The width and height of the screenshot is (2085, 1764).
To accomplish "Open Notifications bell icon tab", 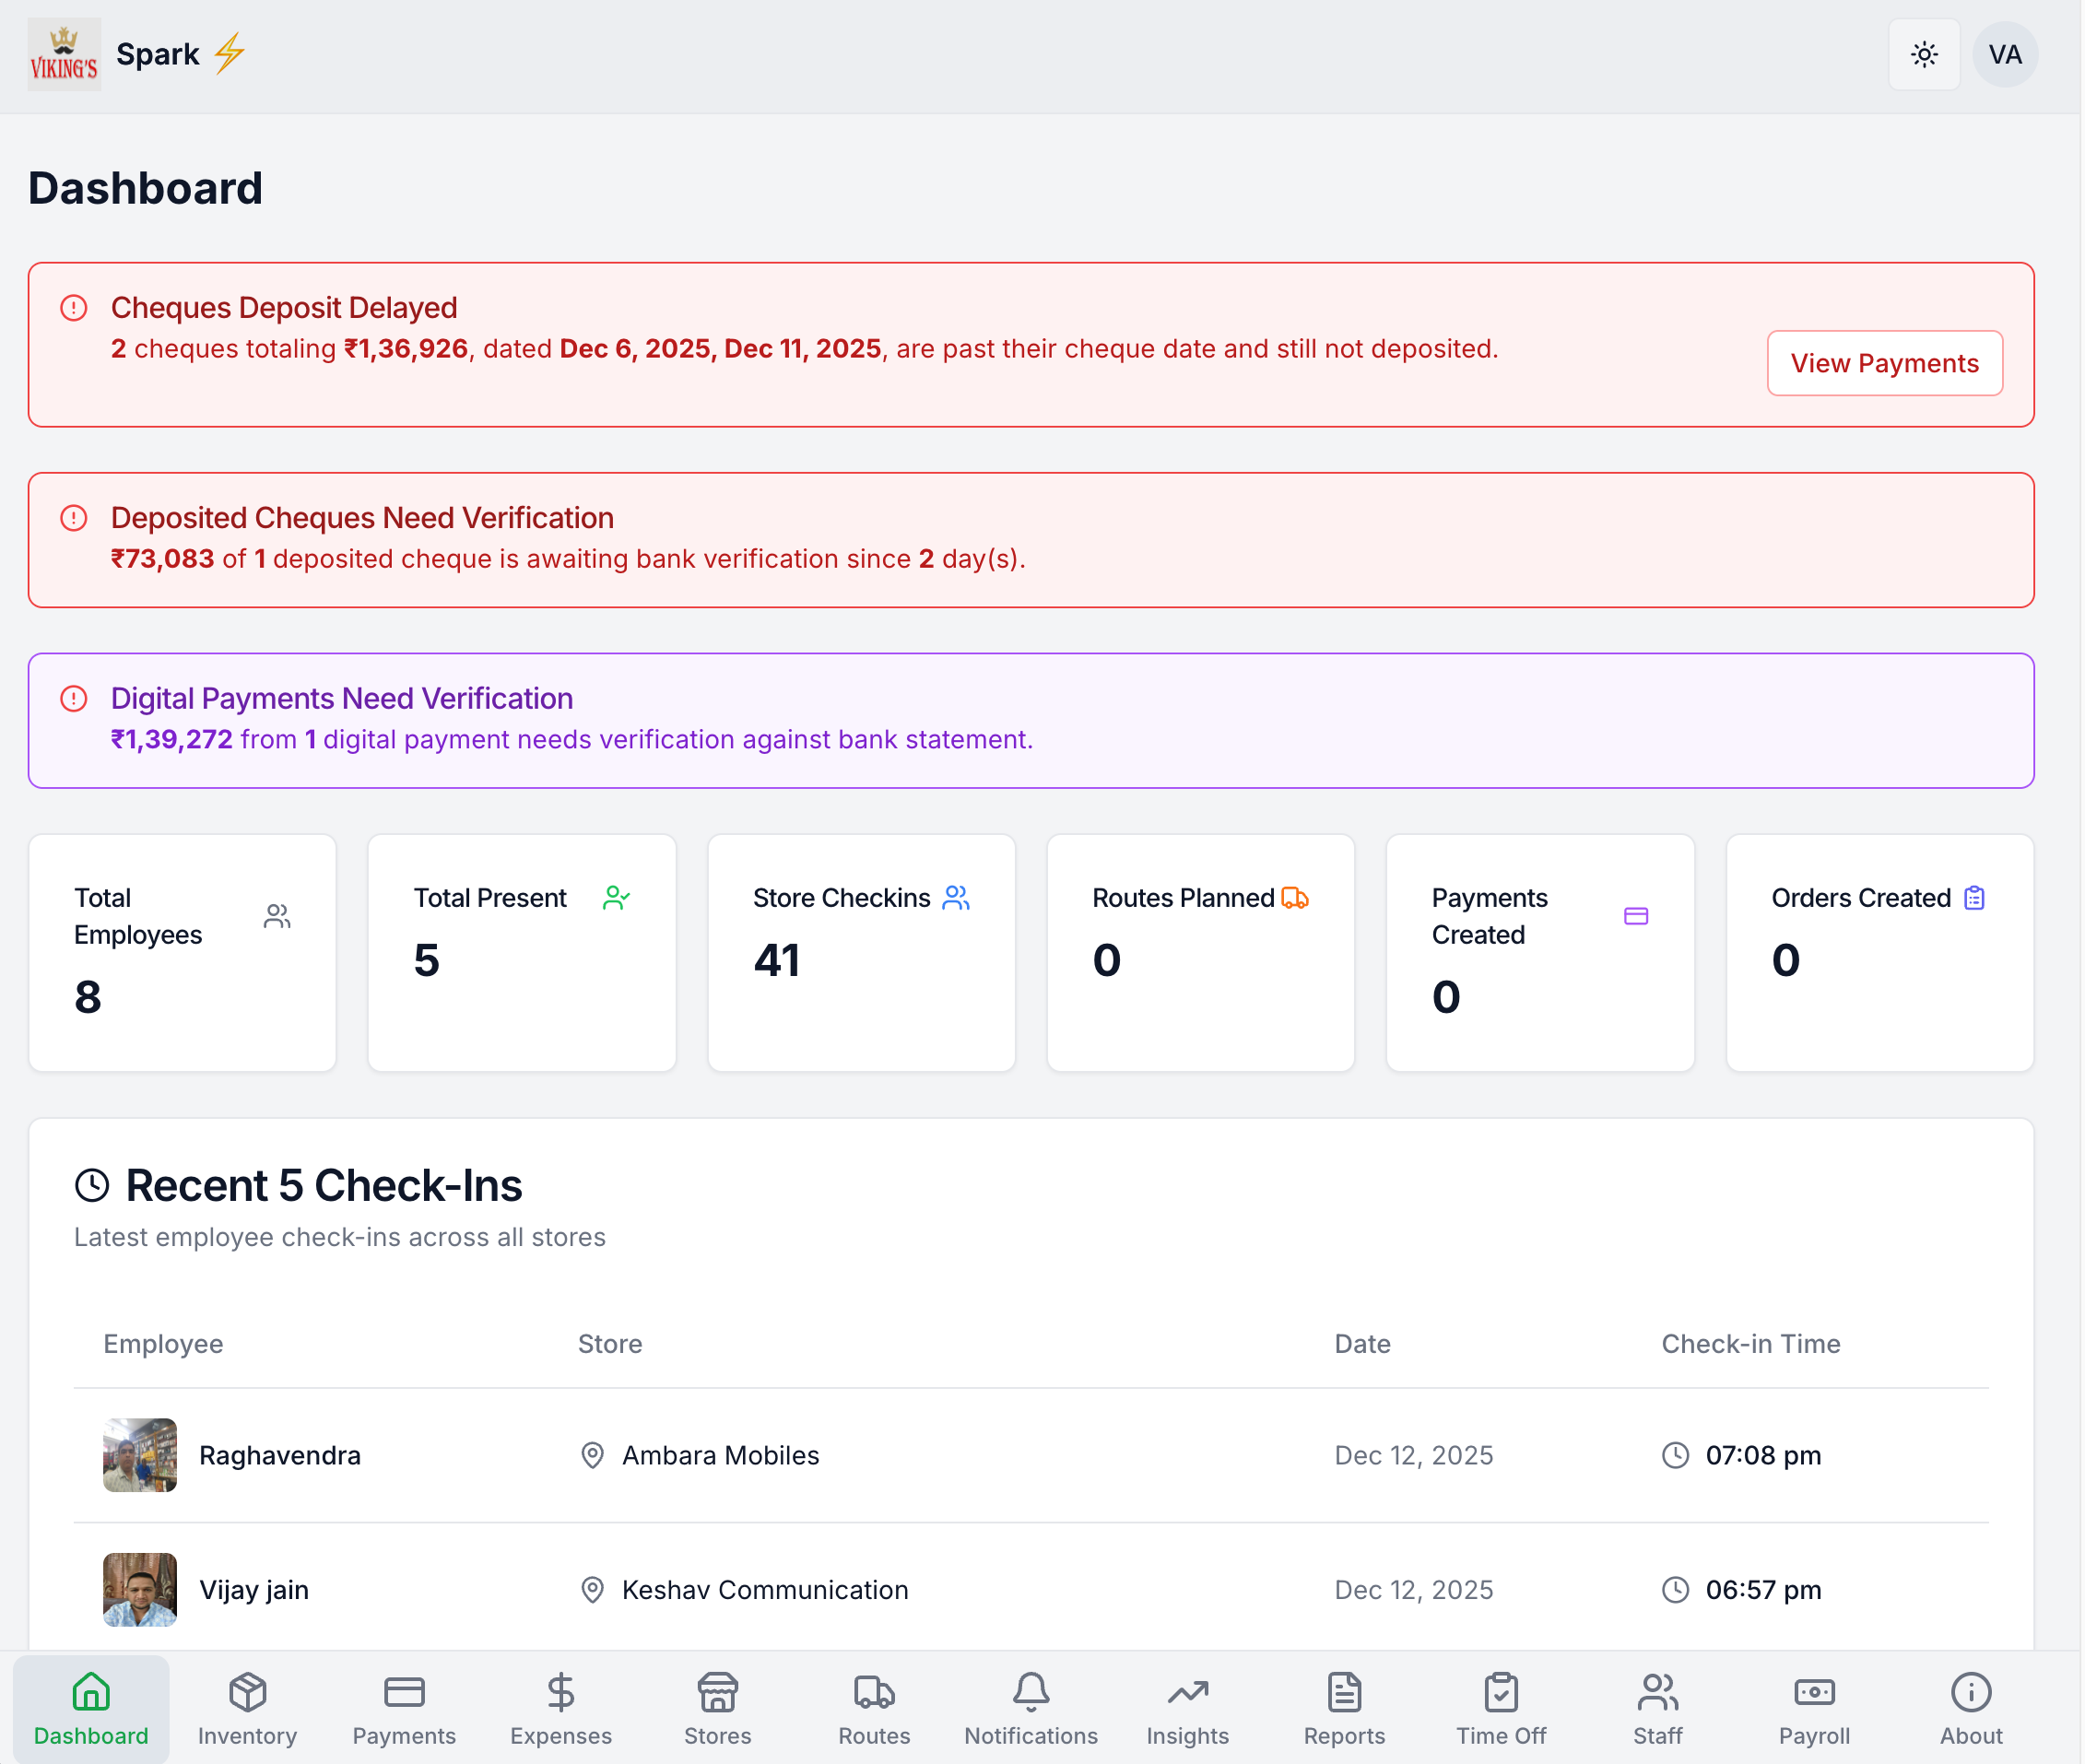I will 1030,1708.
